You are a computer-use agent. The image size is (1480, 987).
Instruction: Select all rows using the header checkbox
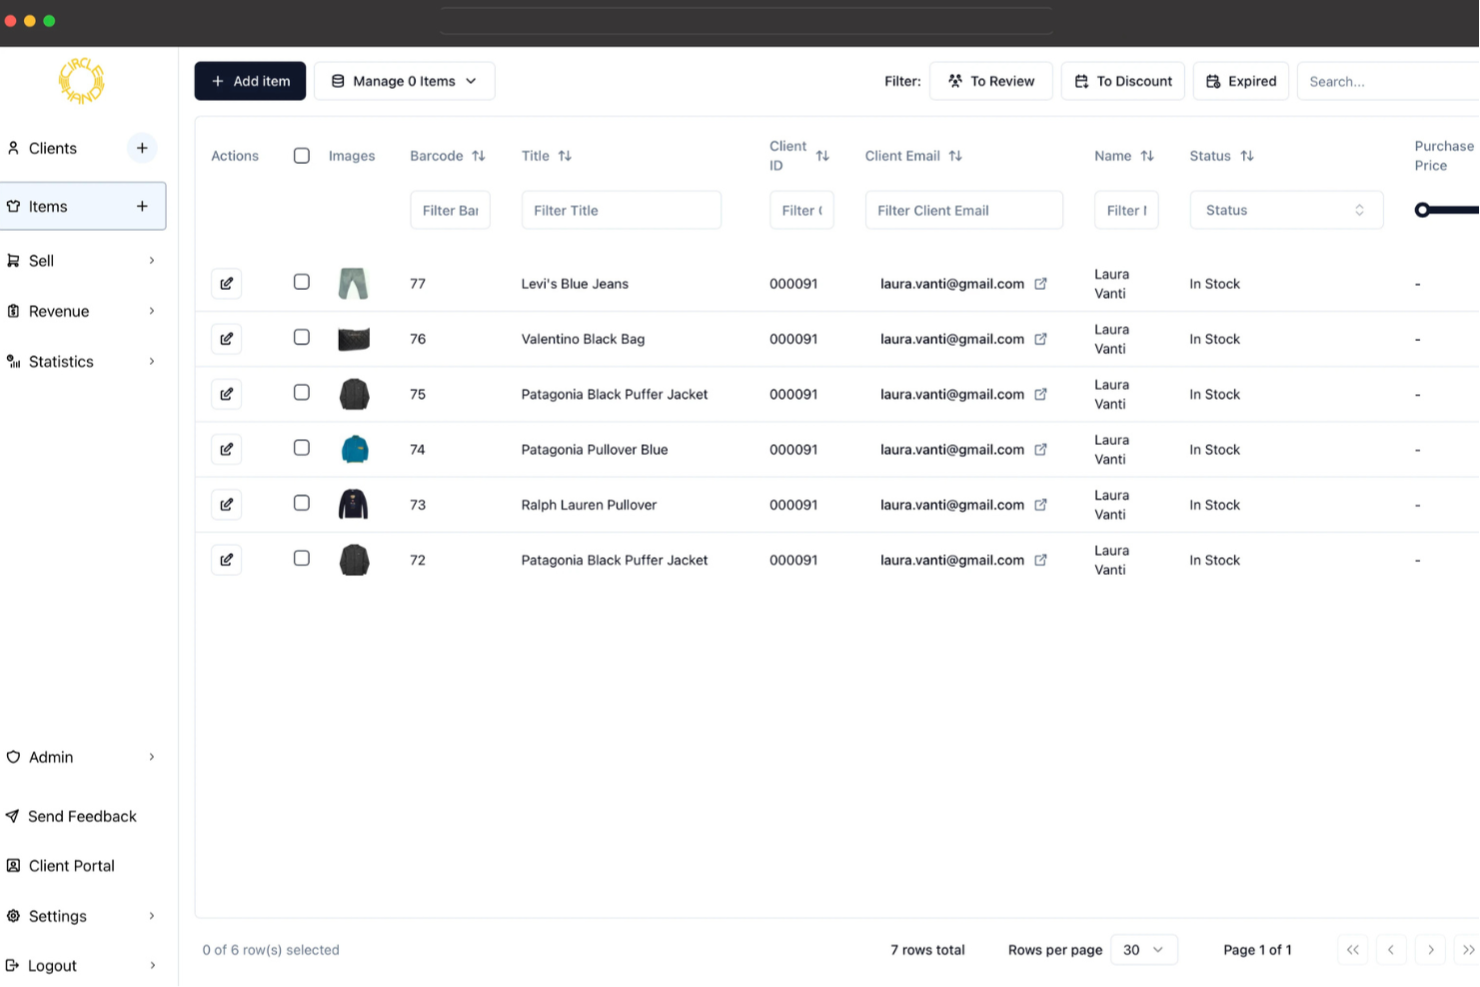coord(301,155)
